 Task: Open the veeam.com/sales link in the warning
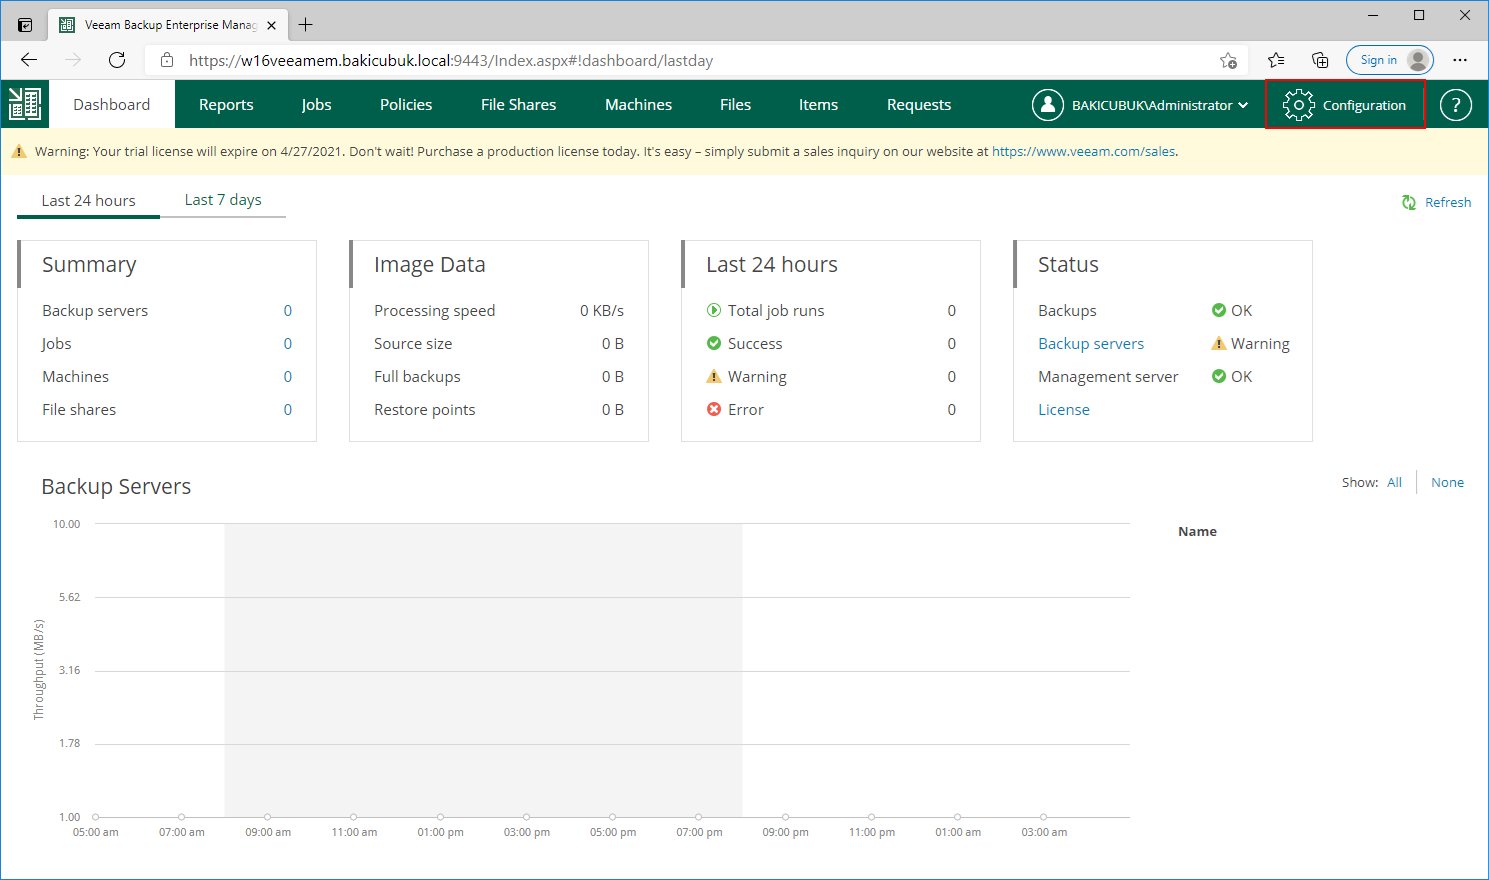coord(1084,152)
